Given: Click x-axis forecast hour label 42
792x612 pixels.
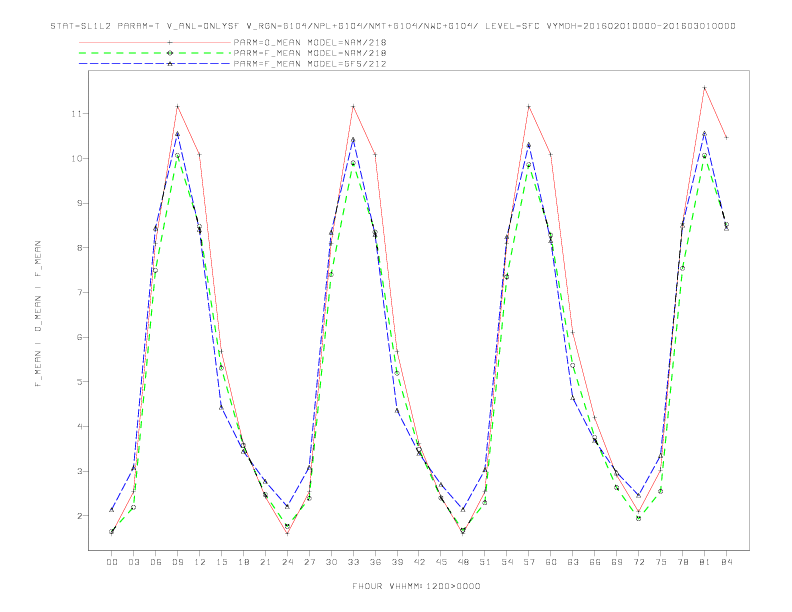Looking at the screenshot, I should click(x=419, y=562).
